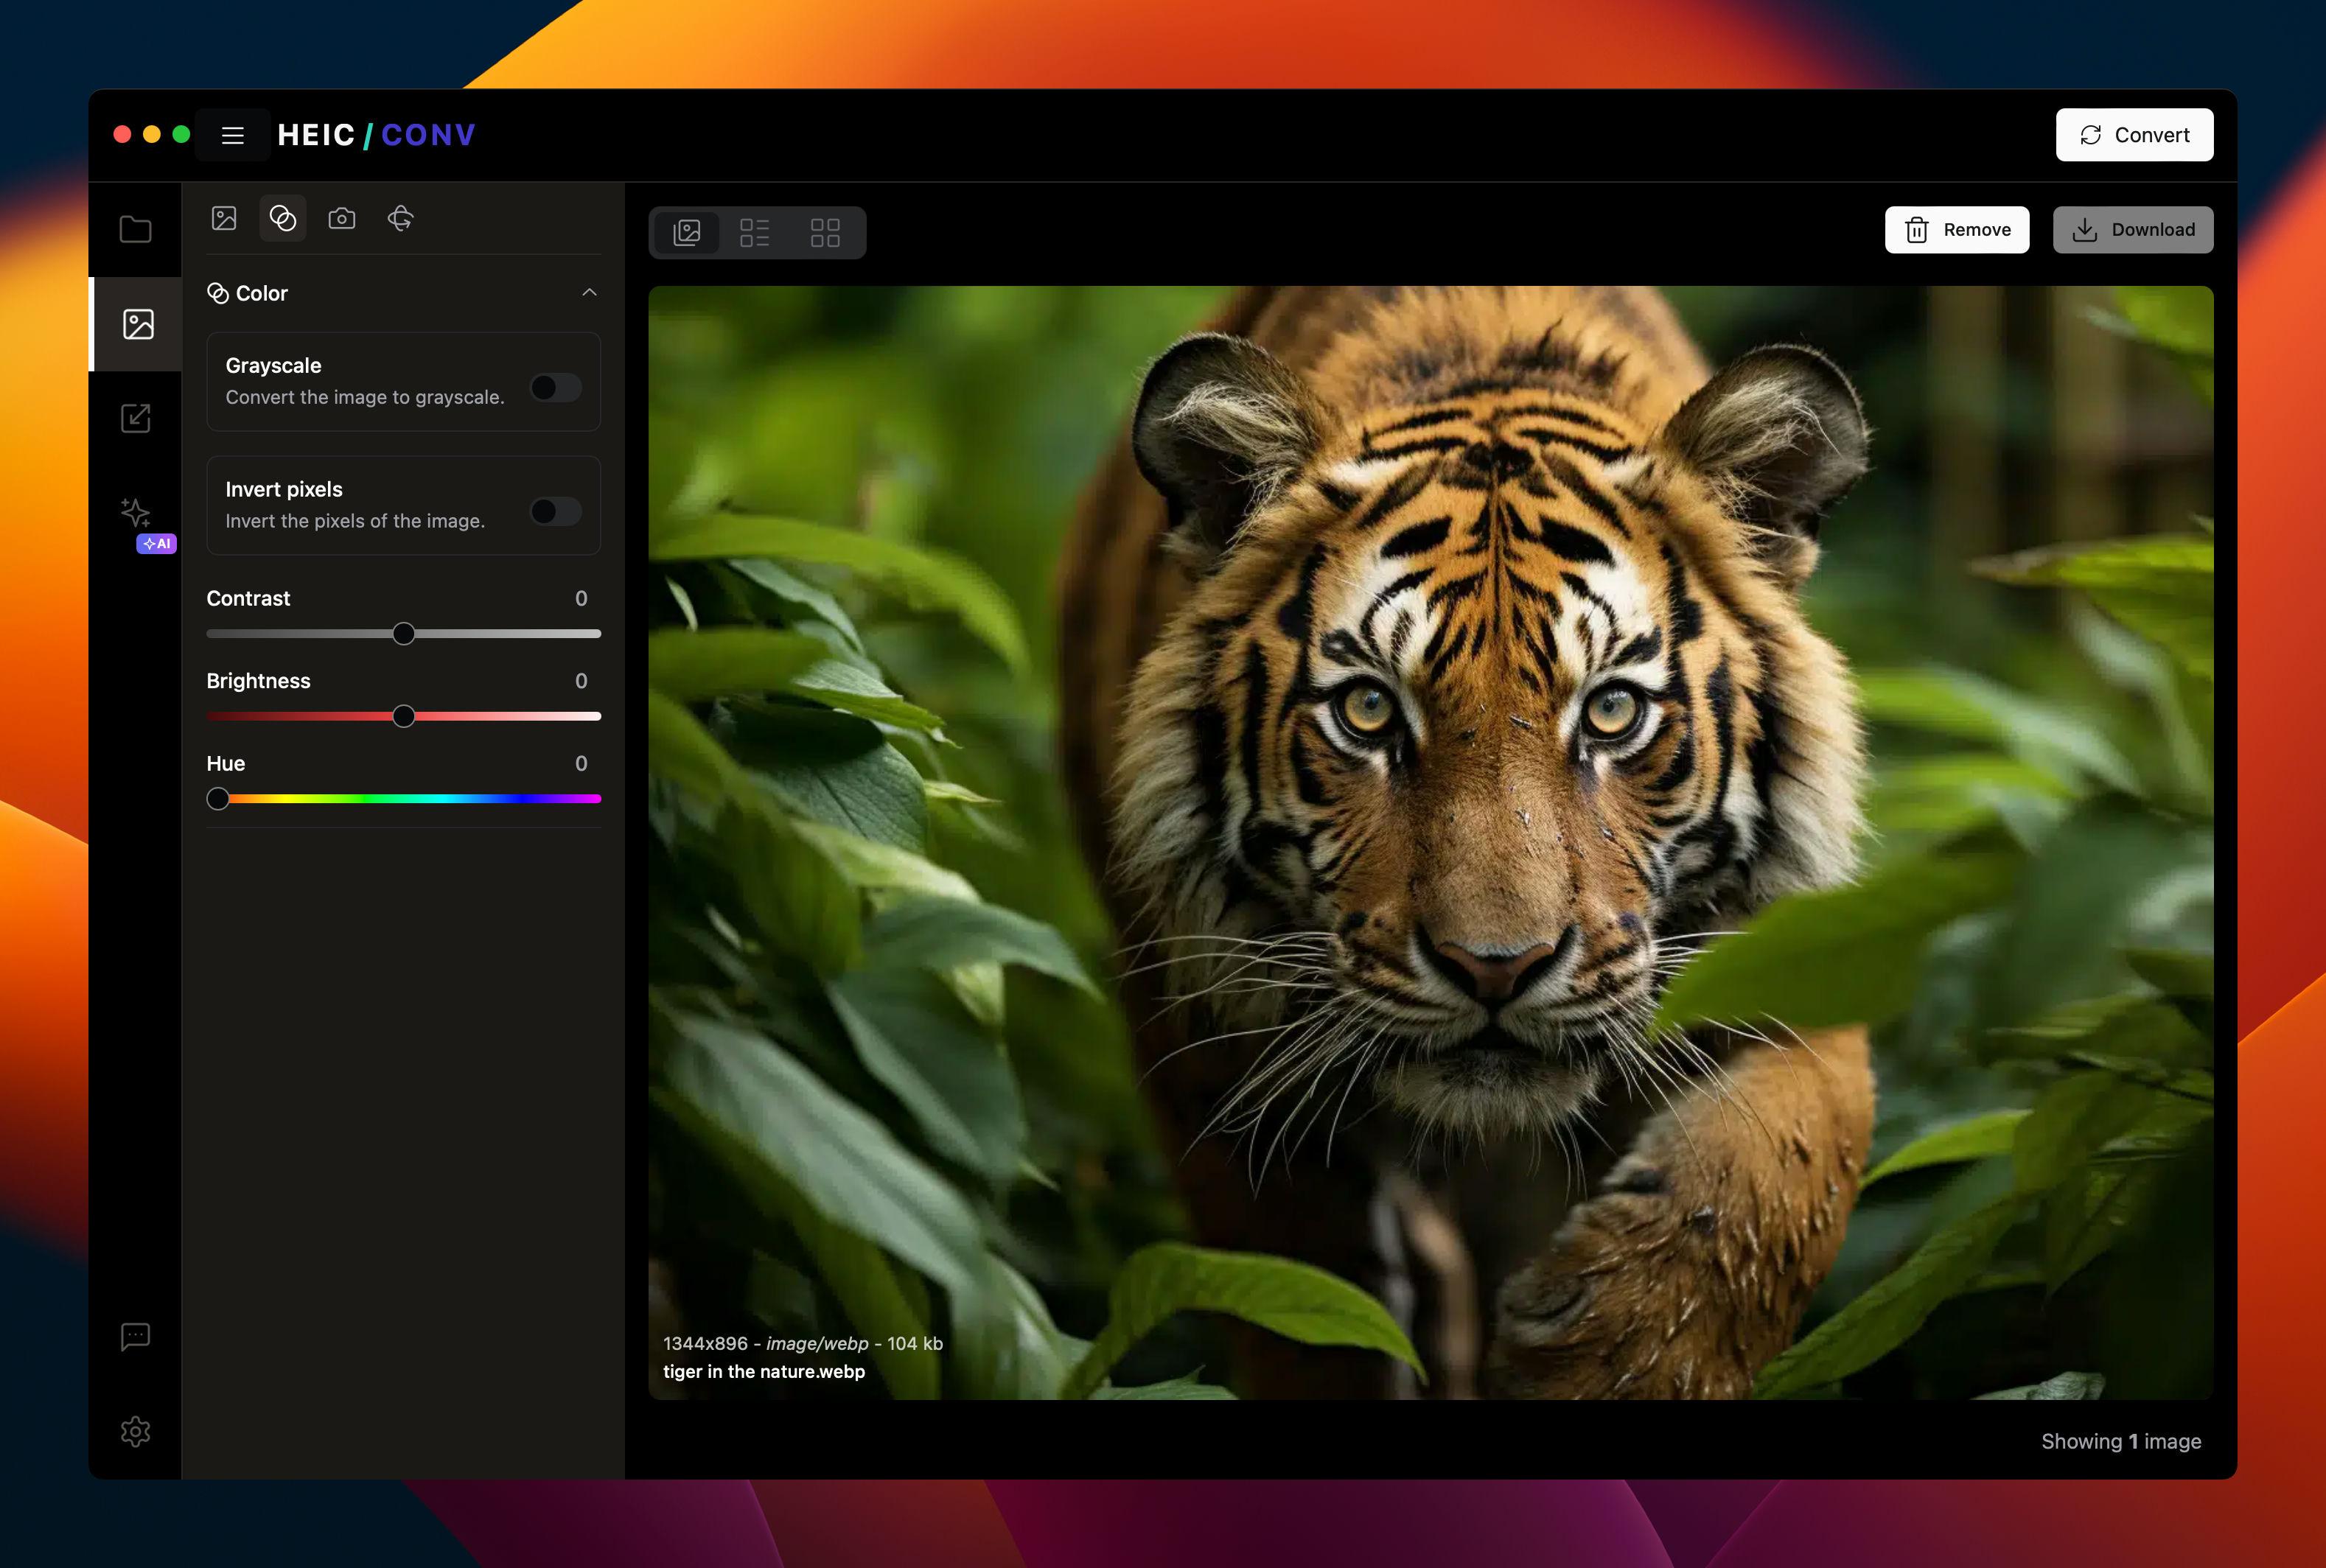Click the Settings gear icon
The image size is (2326, 1568).
click(135, 1429)
